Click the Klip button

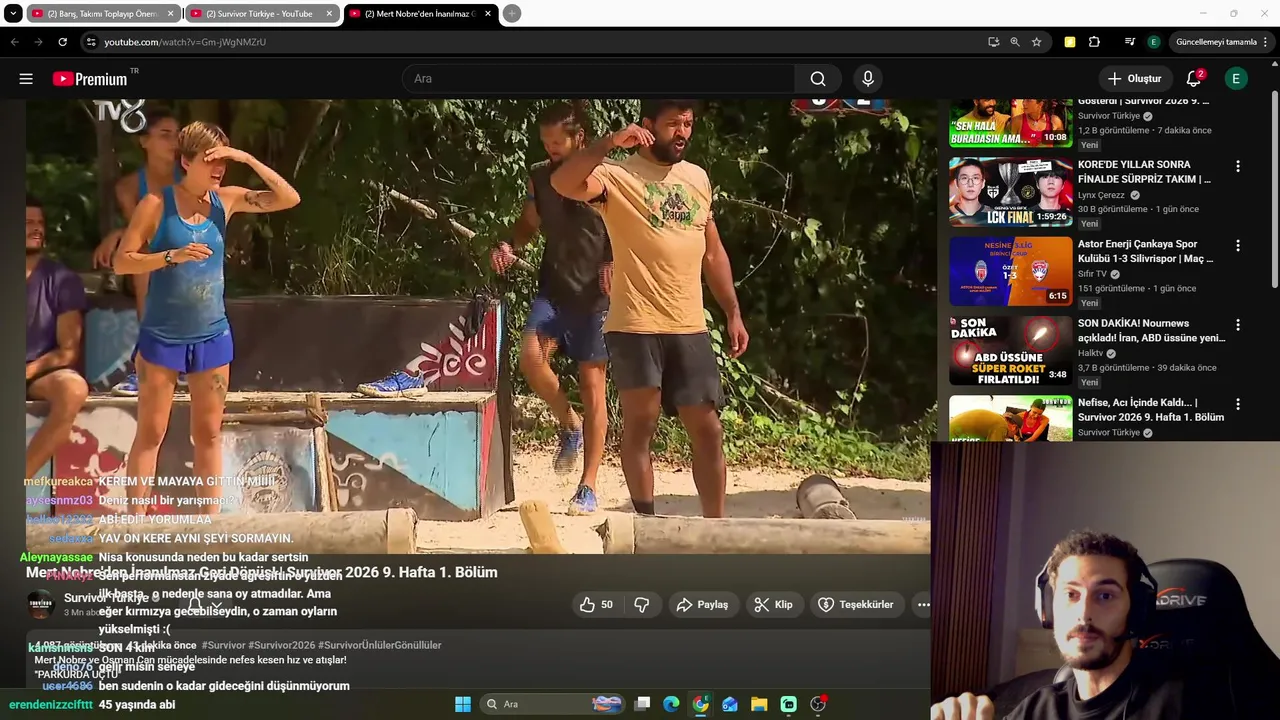pyautogui.click(x=773, y=604)
